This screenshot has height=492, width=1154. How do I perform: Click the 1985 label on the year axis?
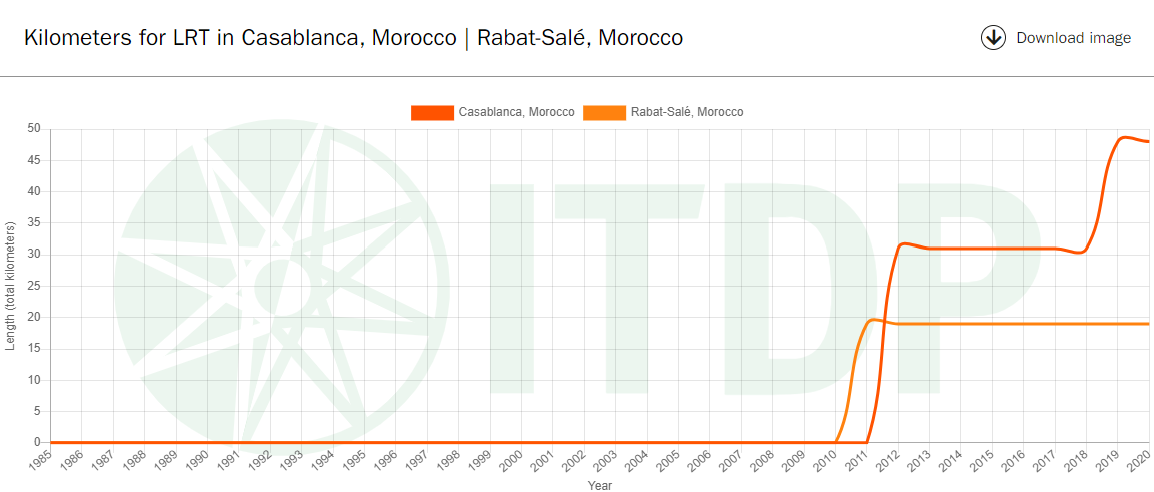click(41, 461)
